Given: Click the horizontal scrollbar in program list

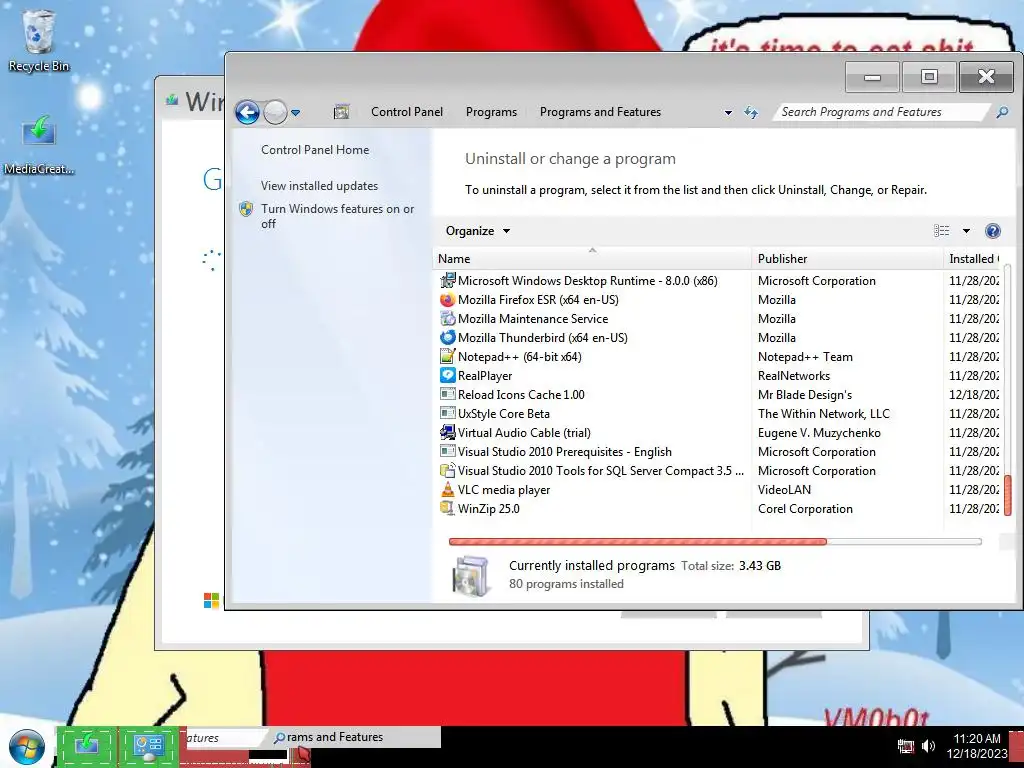Looking at the screenshot, I should pyautogui.click(x=638, y=541).
